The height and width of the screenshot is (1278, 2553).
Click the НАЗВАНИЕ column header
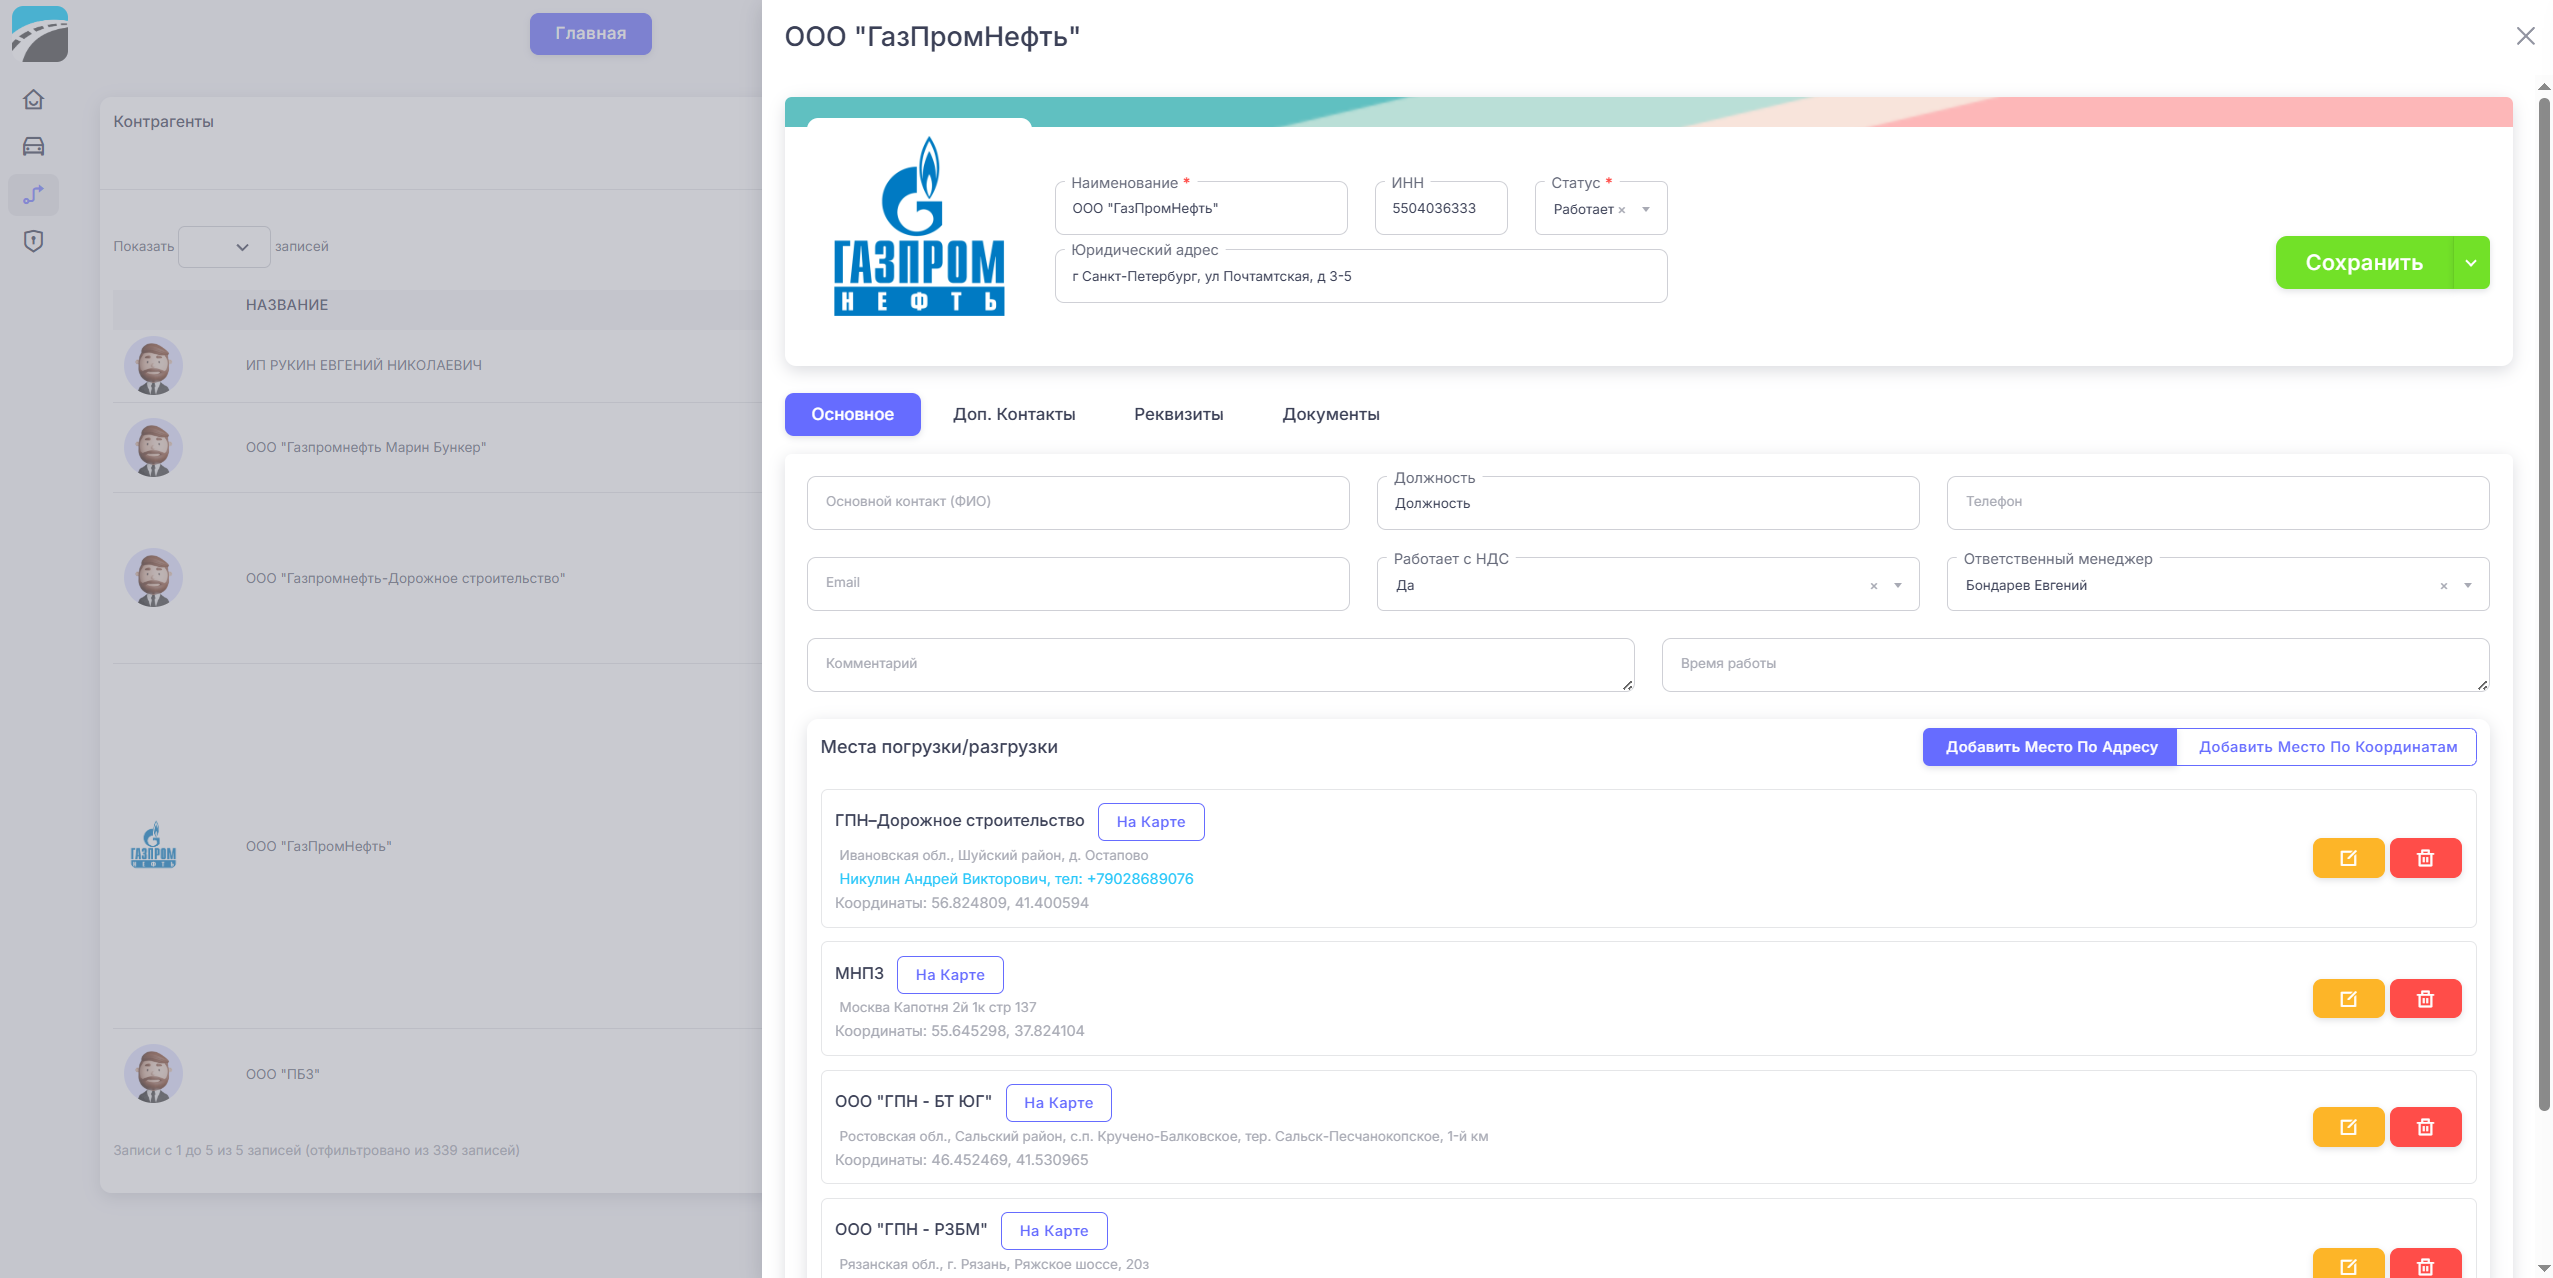pyautogui.click(x=287, y=305)
